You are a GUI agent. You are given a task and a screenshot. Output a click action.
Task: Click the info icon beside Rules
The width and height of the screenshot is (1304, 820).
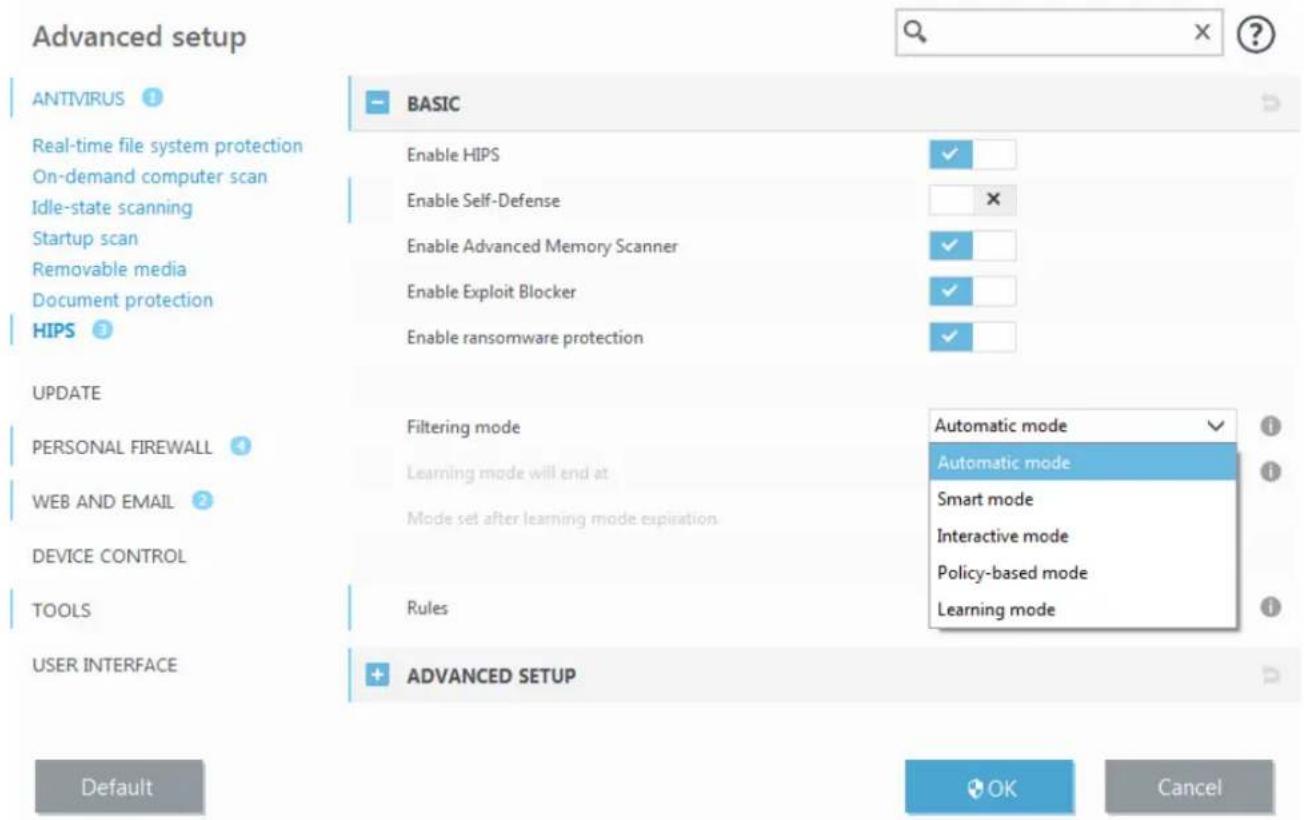pyautogui.click(x=1270, y=606)
